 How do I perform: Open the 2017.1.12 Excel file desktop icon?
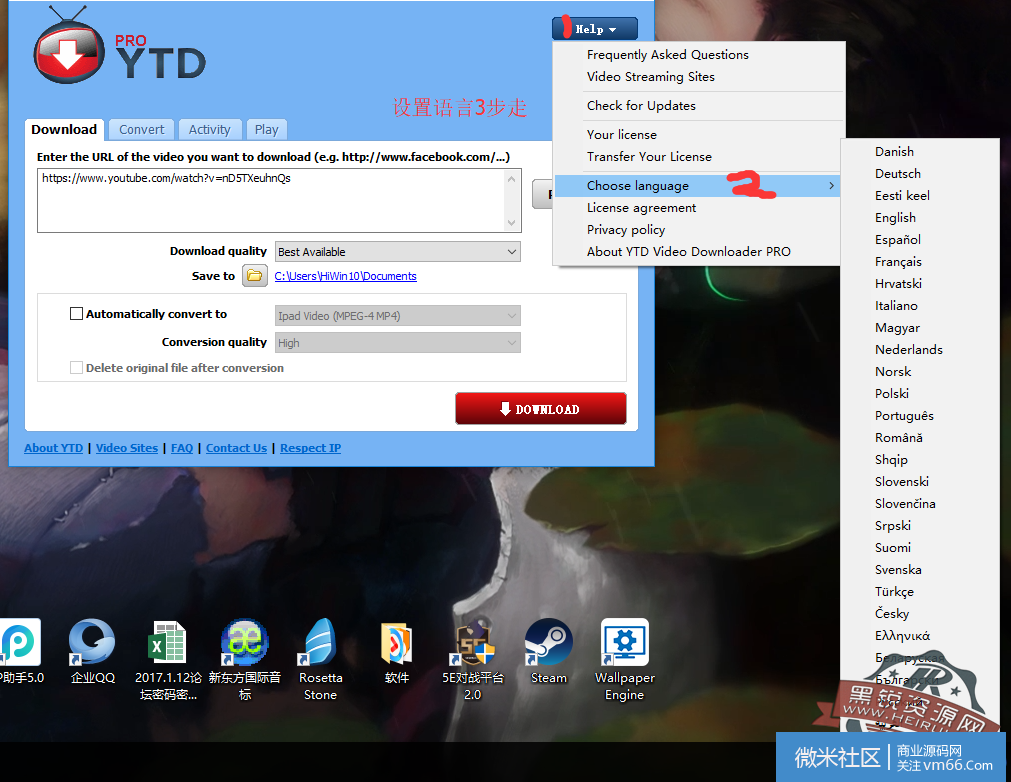point(168,660)
